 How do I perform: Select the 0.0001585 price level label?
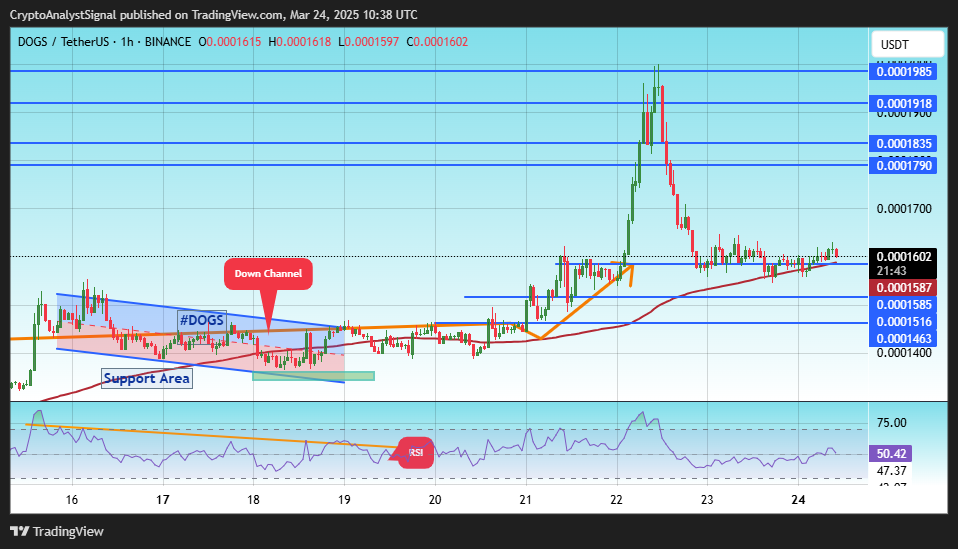point(903,304)
